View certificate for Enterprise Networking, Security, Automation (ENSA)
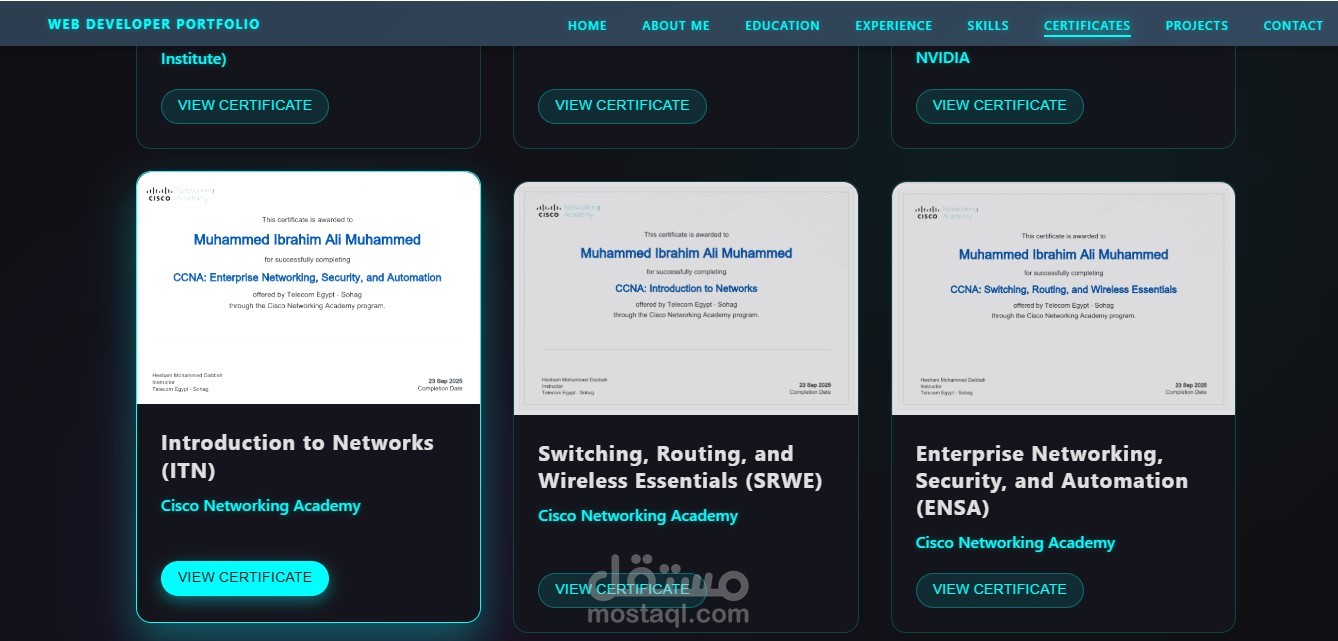The width and height of the screenshot is (1338, 641). point(999,590)
